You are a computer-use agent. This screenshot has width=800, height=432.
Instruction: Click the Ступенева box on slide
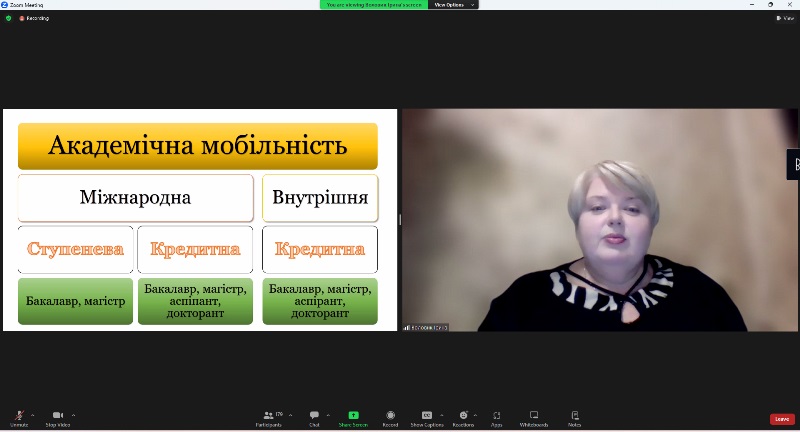click(76, 249)
